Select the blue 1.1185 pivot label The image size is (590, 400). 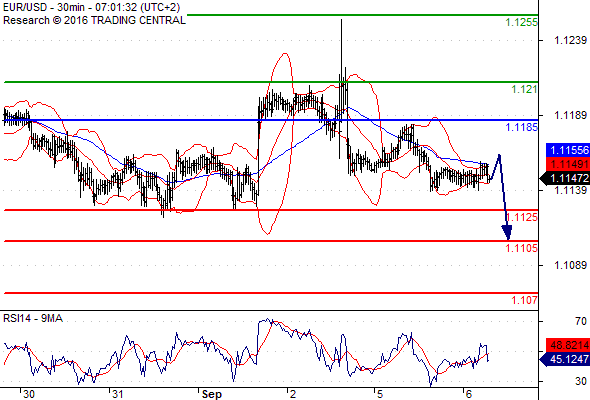pyautogui.click(x=522, y=127)
